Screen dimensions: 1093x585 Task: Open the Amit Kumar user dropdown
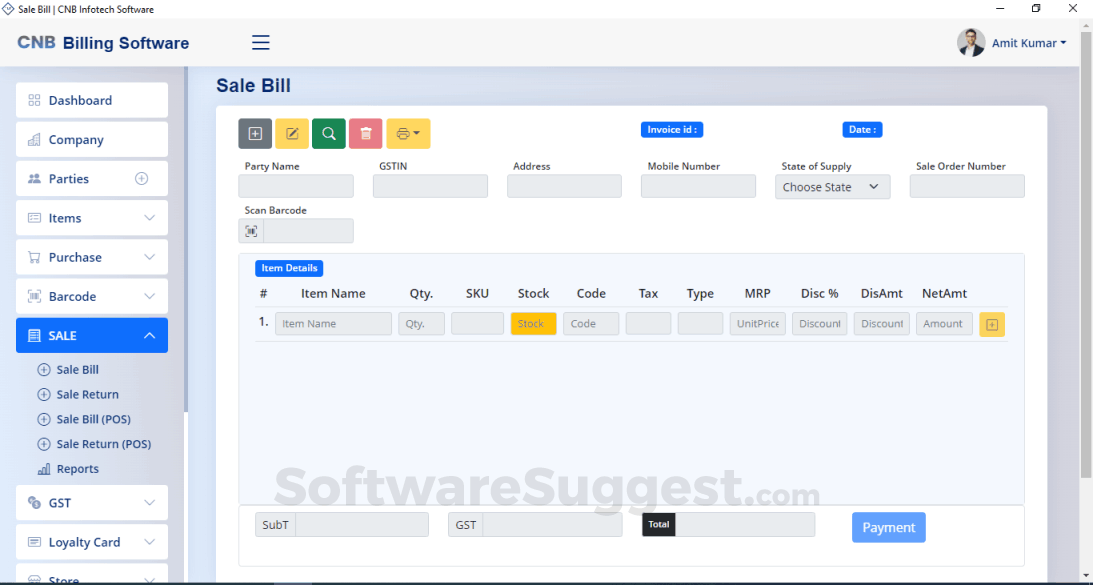pyautogui.click(x=1029, y=43)
